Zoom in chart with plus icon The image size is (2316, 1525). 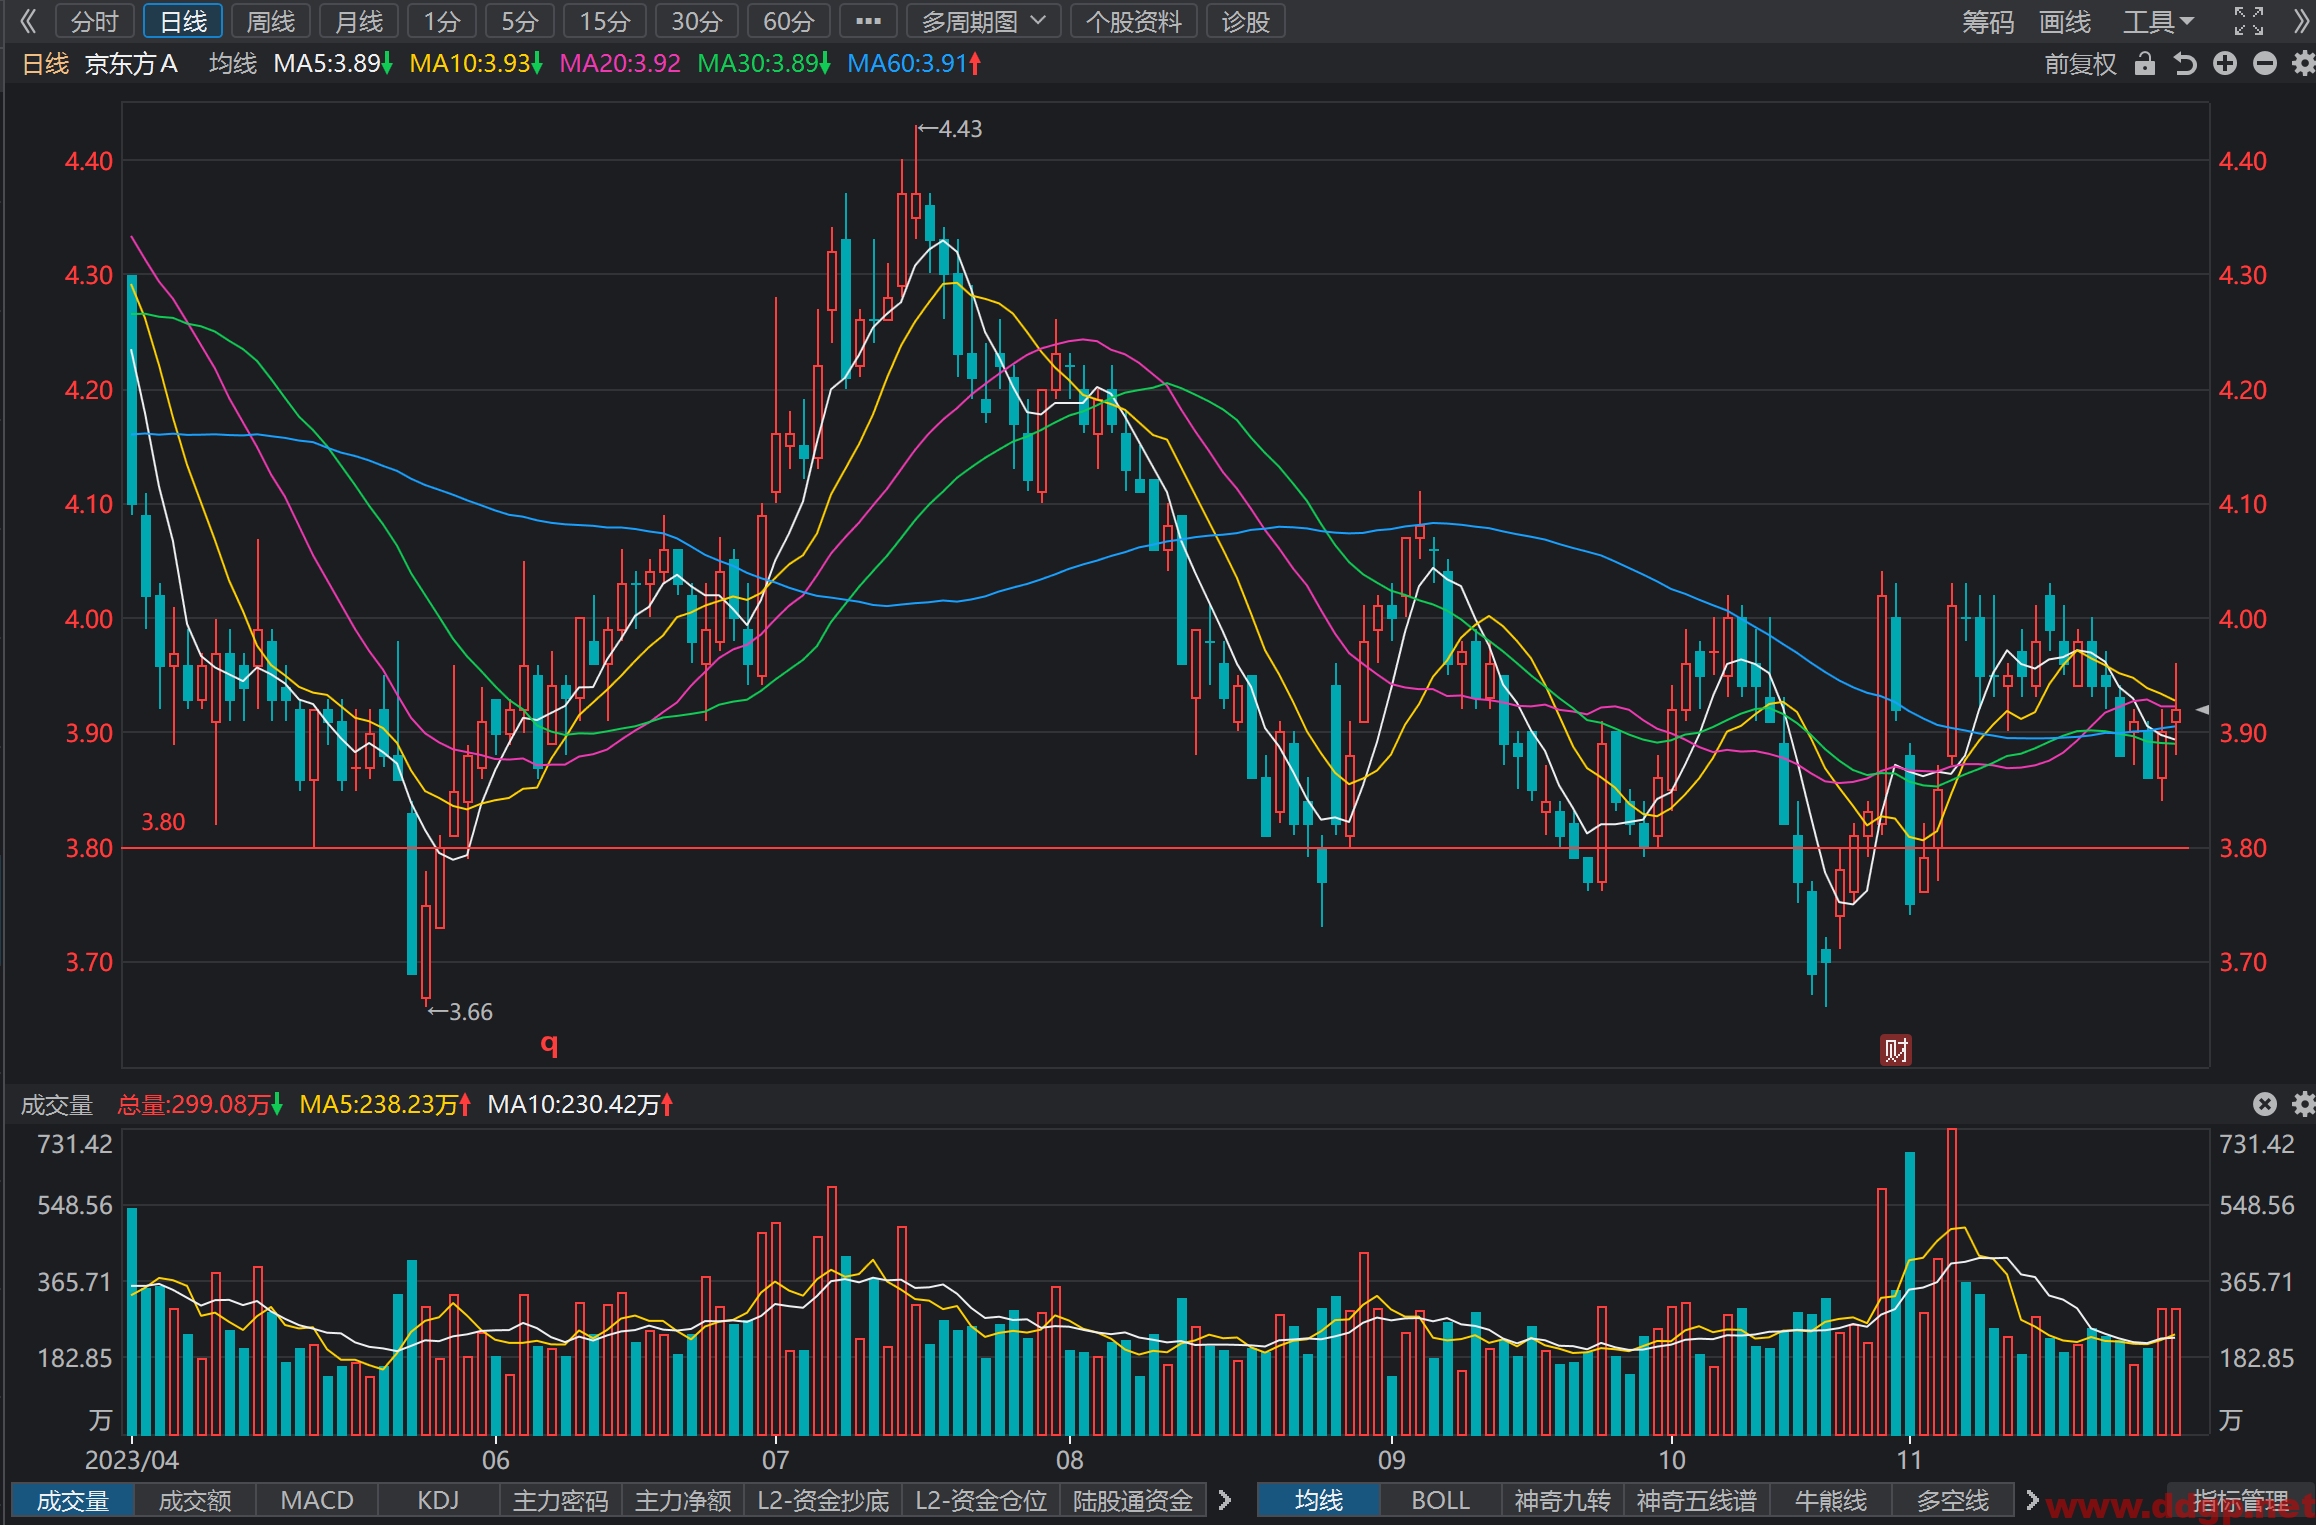point(2225,64)
